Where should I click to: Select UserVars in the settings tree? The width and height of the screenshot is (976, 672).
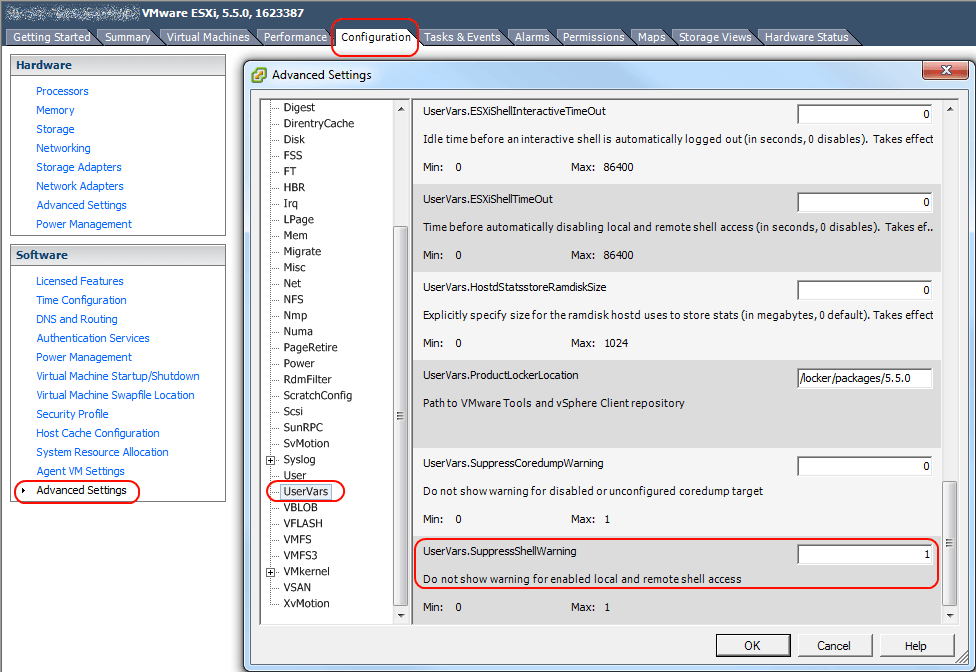(306, 491)
